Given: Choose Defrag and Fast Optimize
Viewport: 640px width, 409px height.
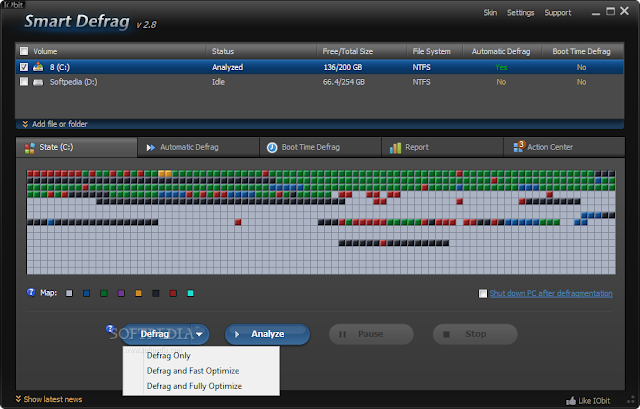Looking at the screenshot, I should pyautogui.click(x=193, y=371).
